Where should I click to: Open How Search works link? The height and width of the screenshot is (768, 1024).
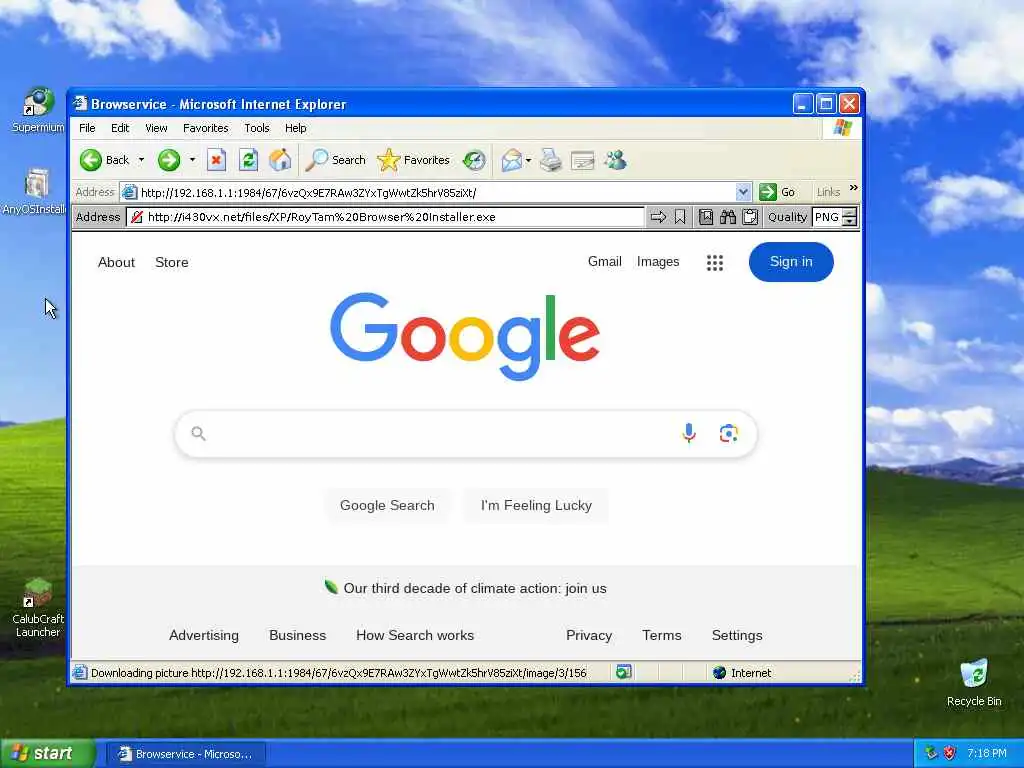(x=415, y=635)
